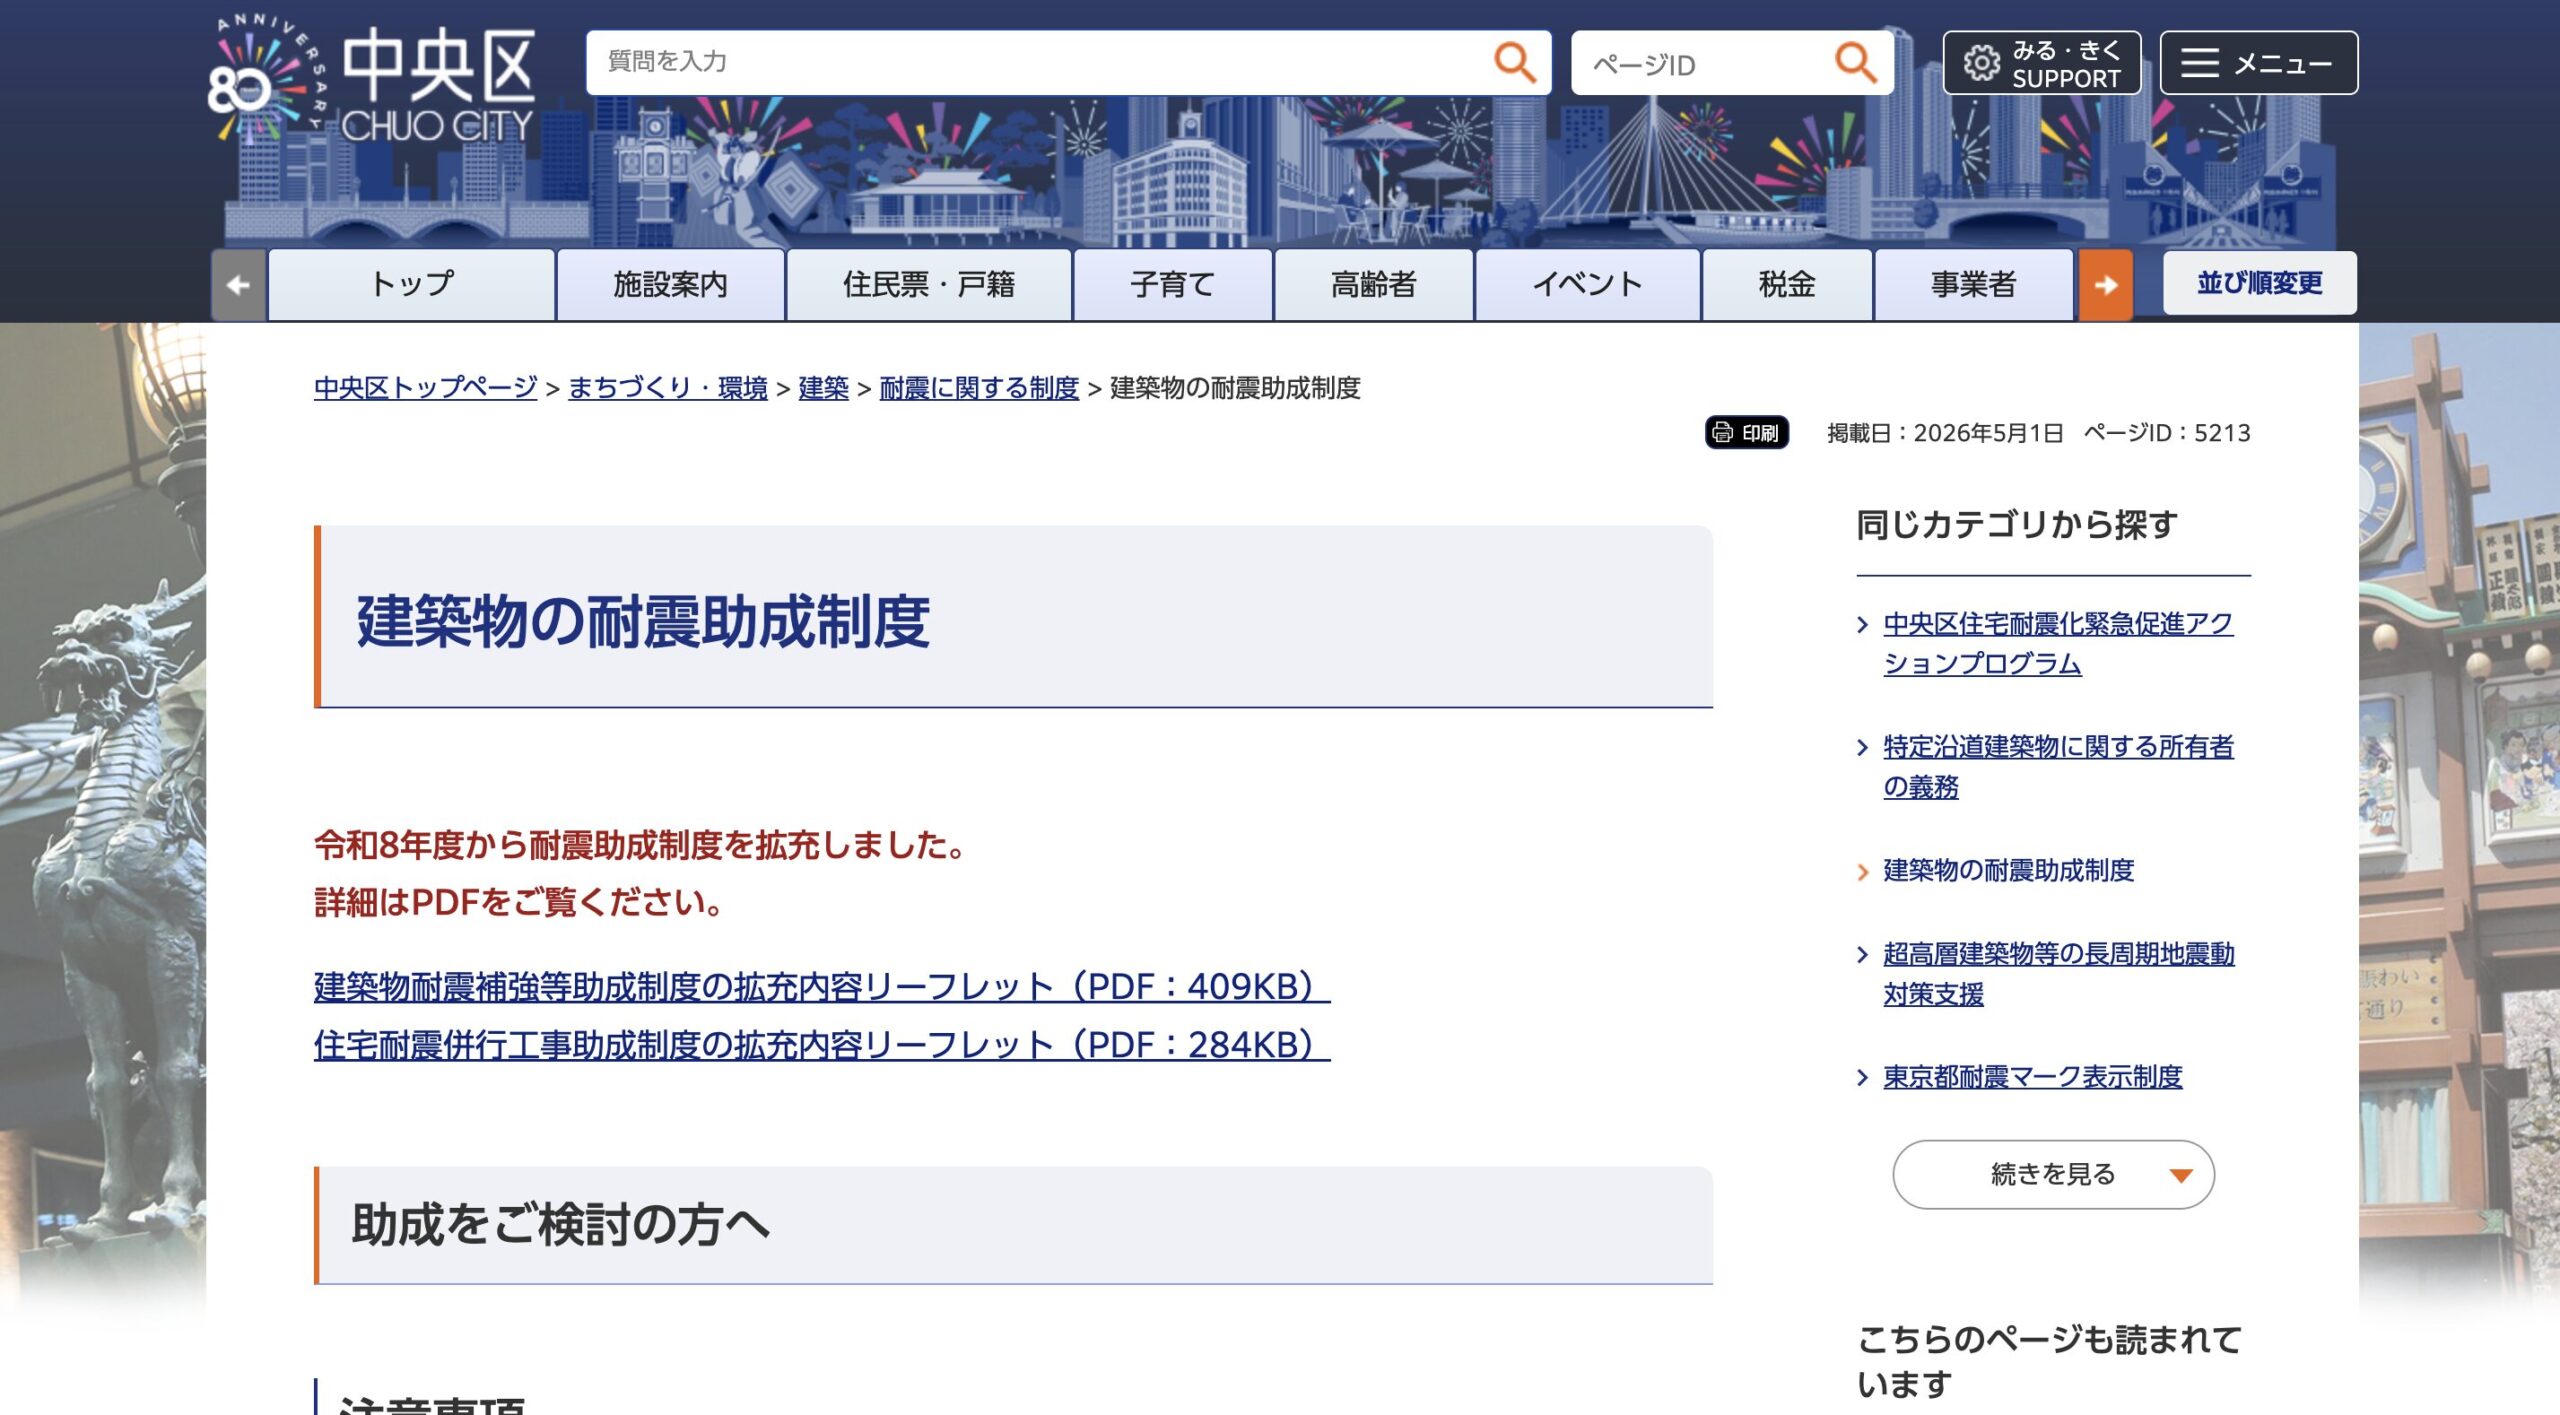Screen dimensions: 2560x1415
Task: Click the Page ID search magnifier icon
Action: tap(1855, 62)
